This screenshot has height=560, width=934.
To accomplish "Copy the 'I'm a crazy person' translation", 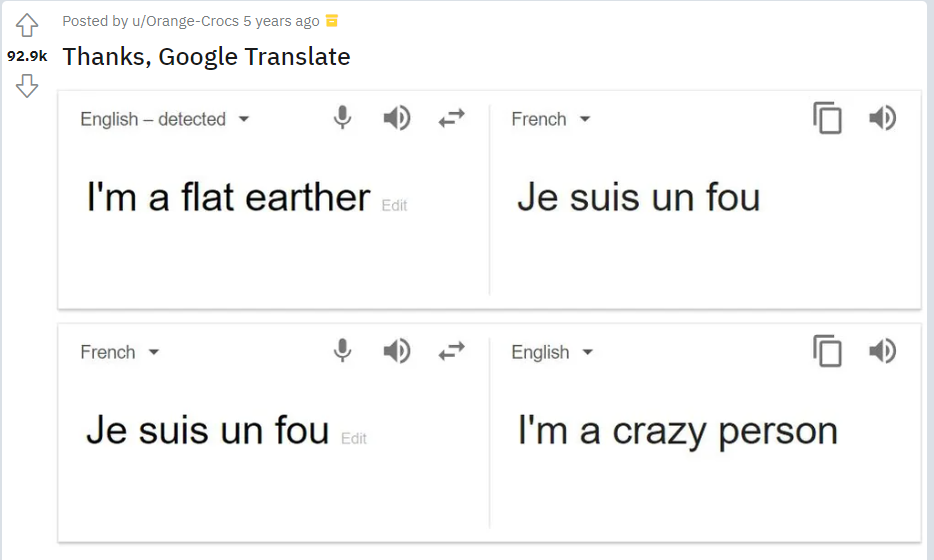I will [827, 351].
